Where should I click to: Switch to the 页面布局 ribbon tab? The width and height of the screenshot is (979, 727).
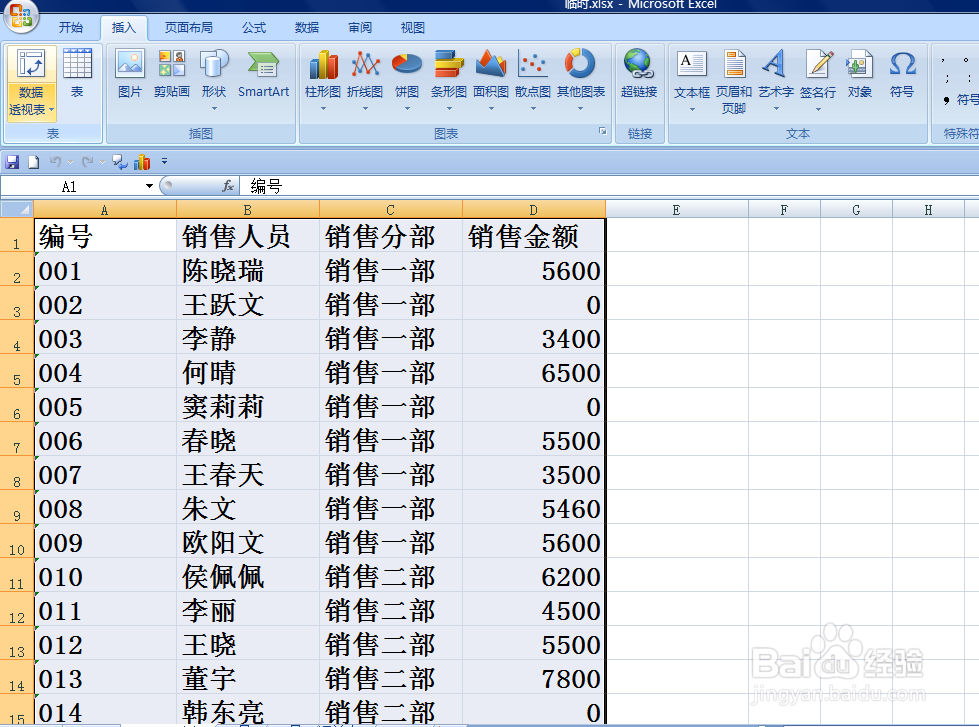pos(189,27)
